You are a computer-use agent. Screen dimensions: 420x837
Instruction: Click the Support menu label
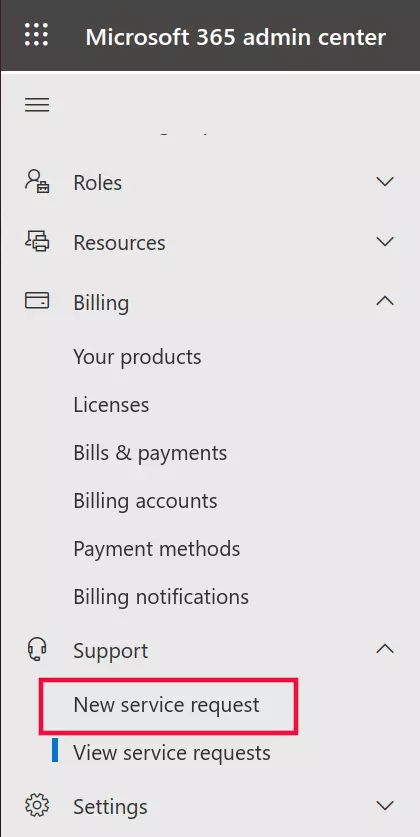click(111, 651)
